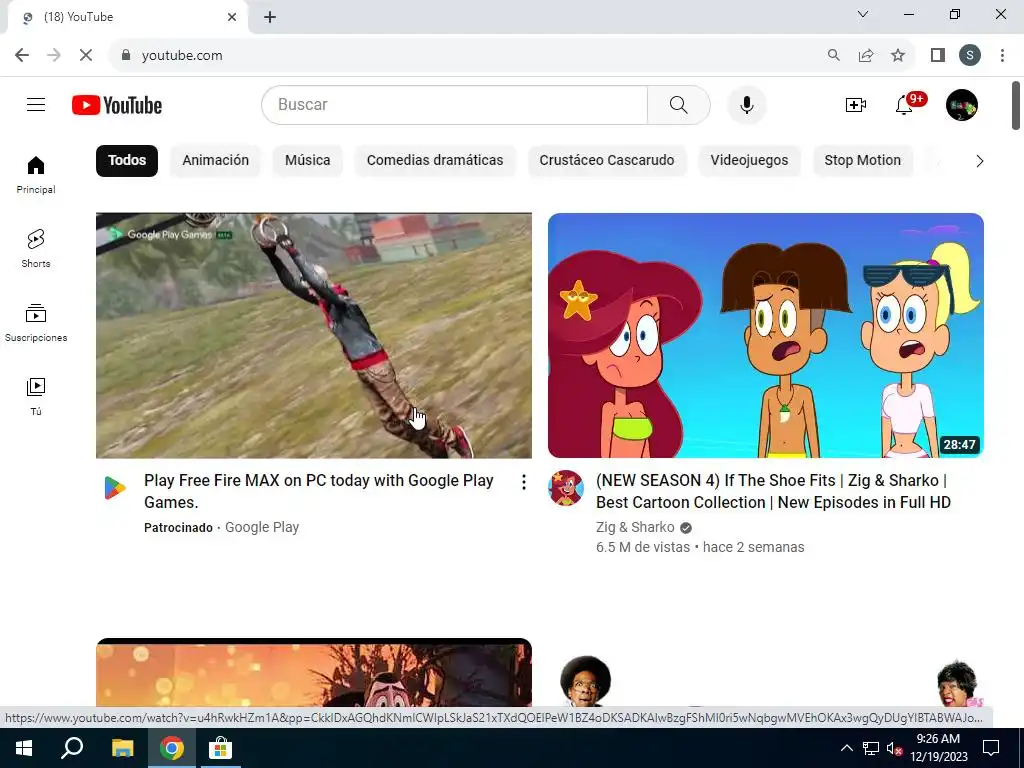This screenshot has width=1024, height=768.
Task: Toggle the Chrome side panel
Action: (x=938, y=56)
